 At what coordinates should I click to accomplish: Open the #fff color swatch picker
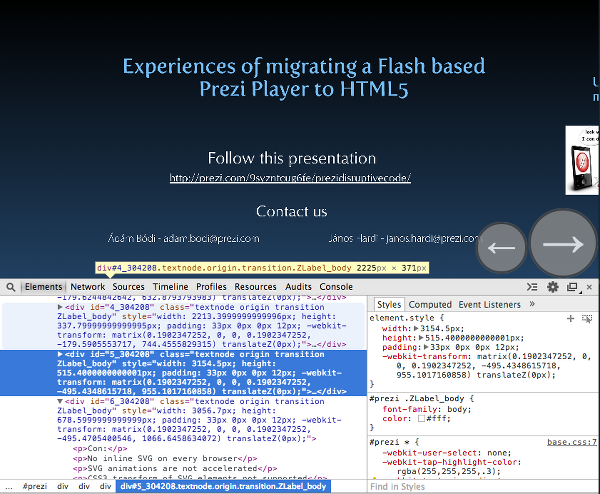(x=421, y=419)
